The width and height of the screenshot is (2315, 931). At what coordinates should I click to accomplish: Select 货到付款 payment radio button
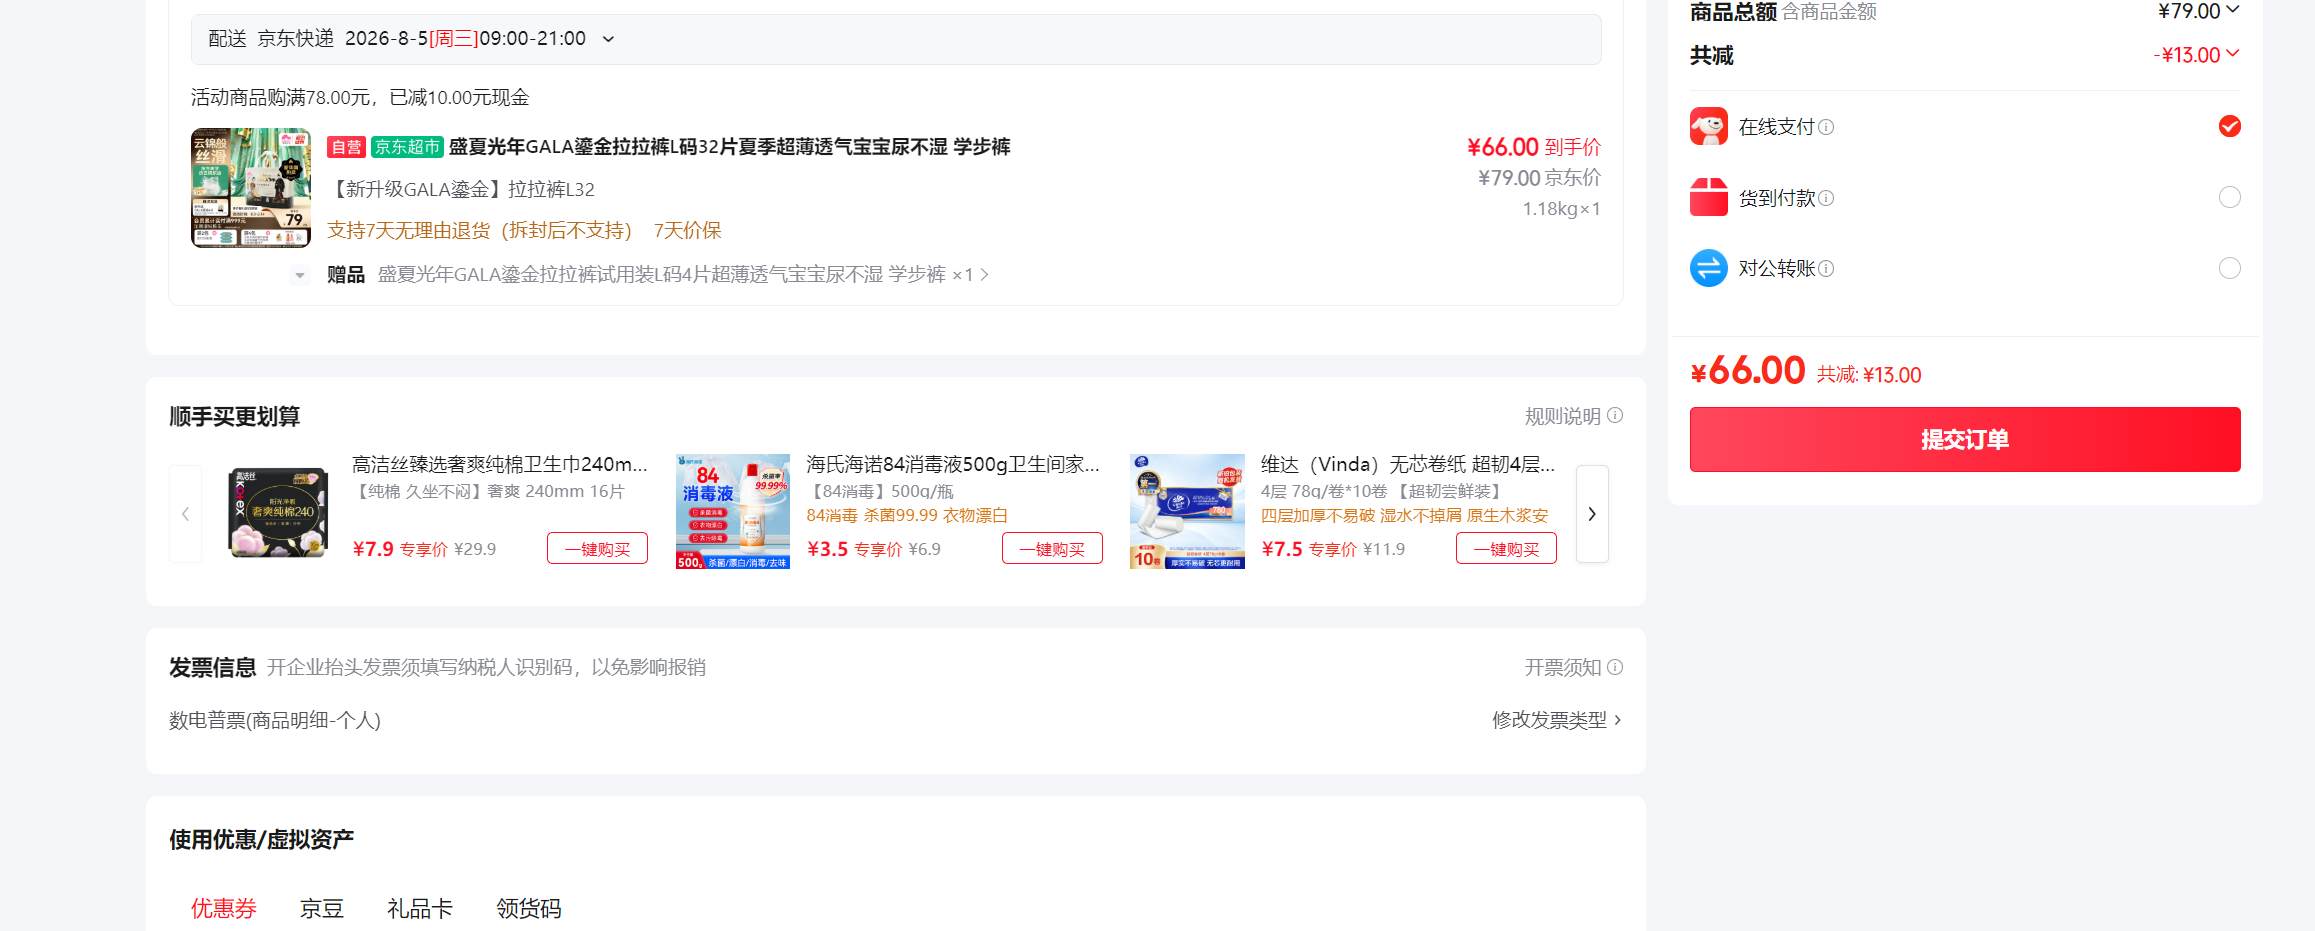pos(2230,197)
